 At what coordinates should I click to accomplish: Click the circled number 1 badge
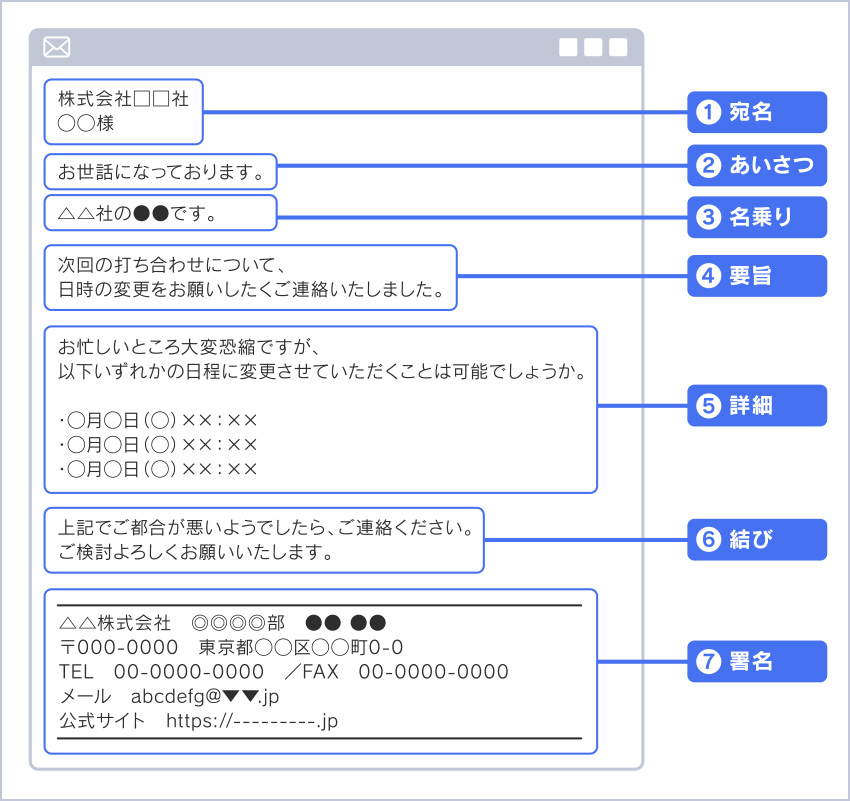pos(708,113)
